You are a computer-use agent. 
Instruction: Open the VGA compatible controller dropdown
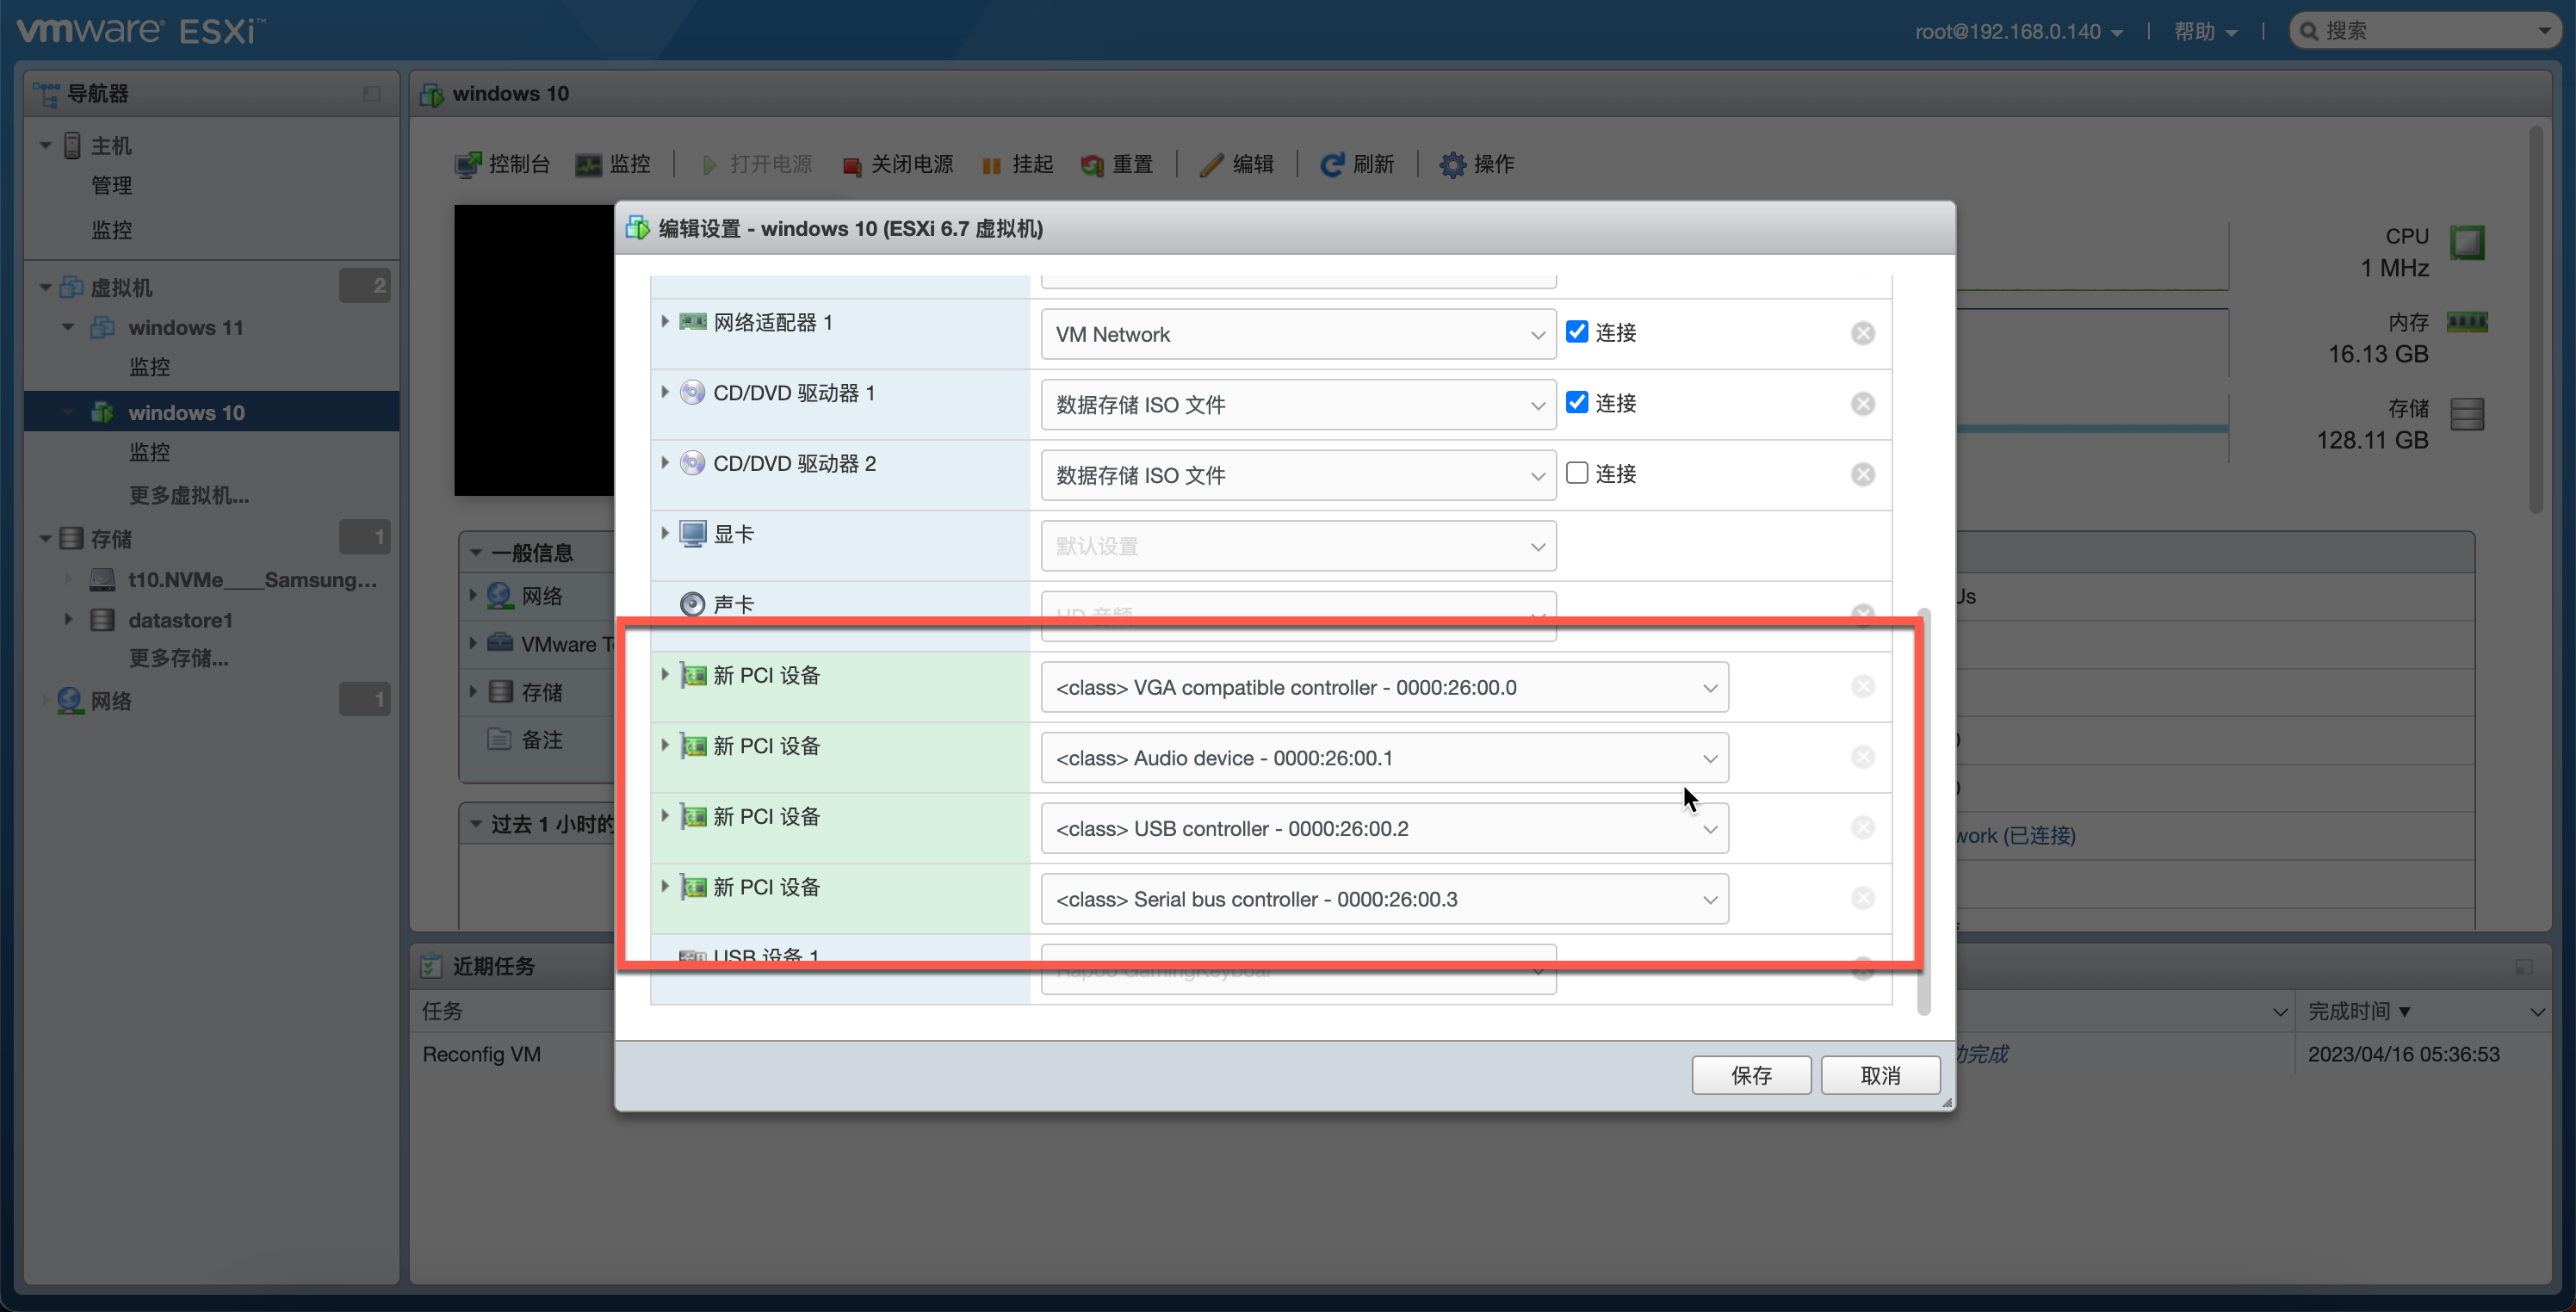coord(1384,687)
